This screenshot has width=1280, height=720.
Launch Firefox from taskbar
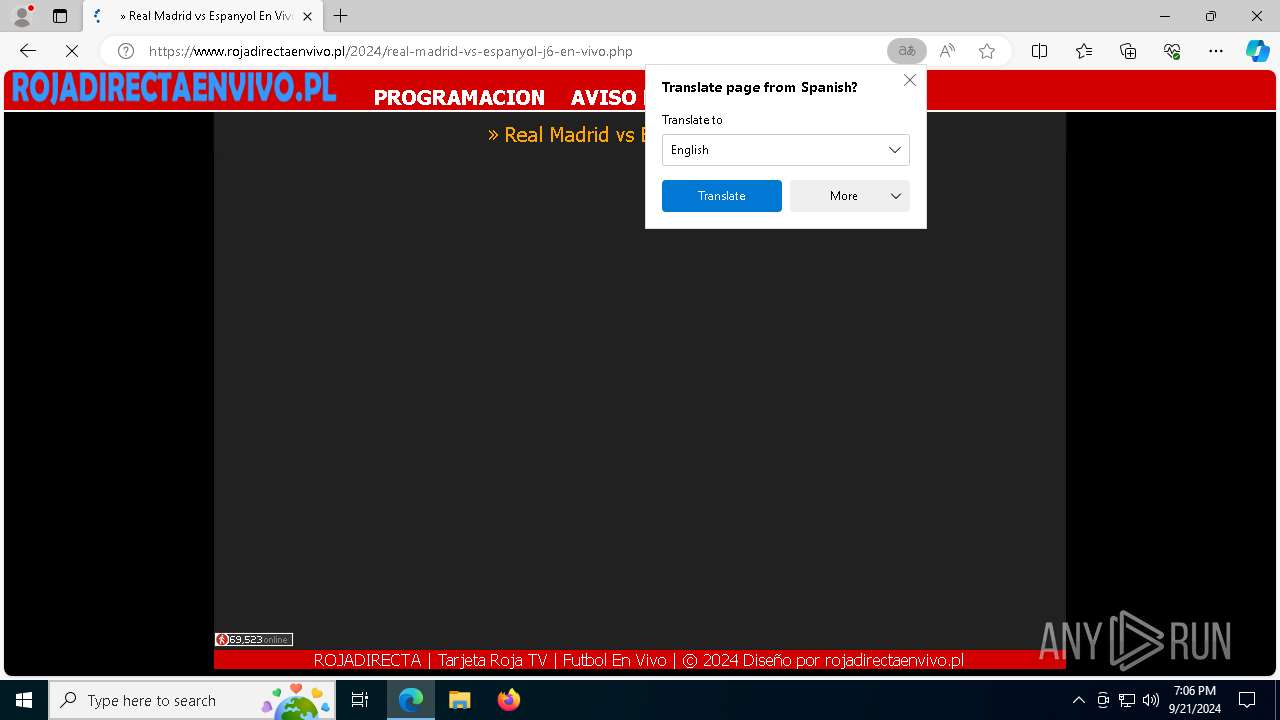click(x=508, y=700)
